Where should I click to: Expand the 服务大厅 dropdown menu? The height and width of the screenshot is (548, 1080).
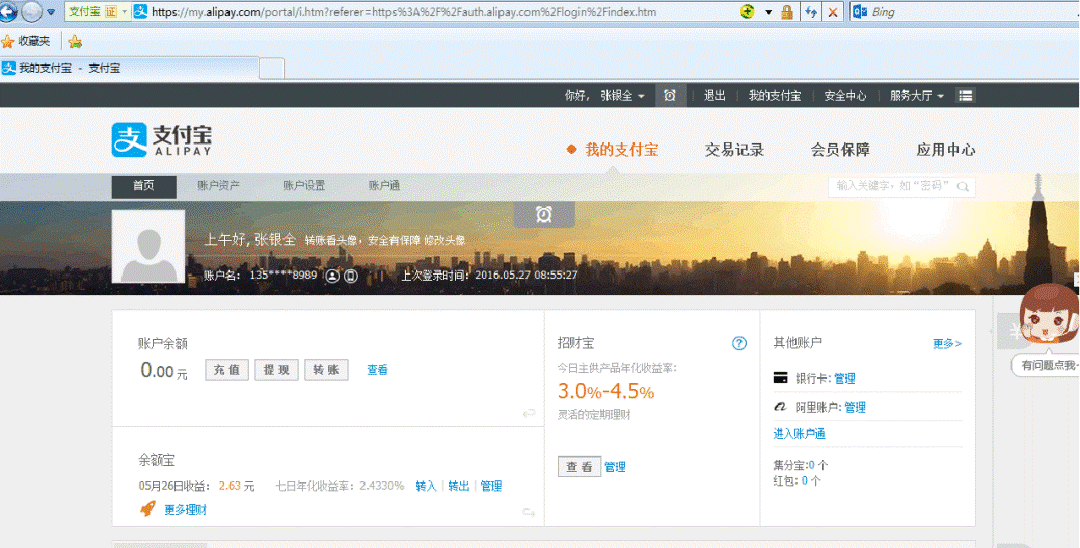(x=917, y=95)
